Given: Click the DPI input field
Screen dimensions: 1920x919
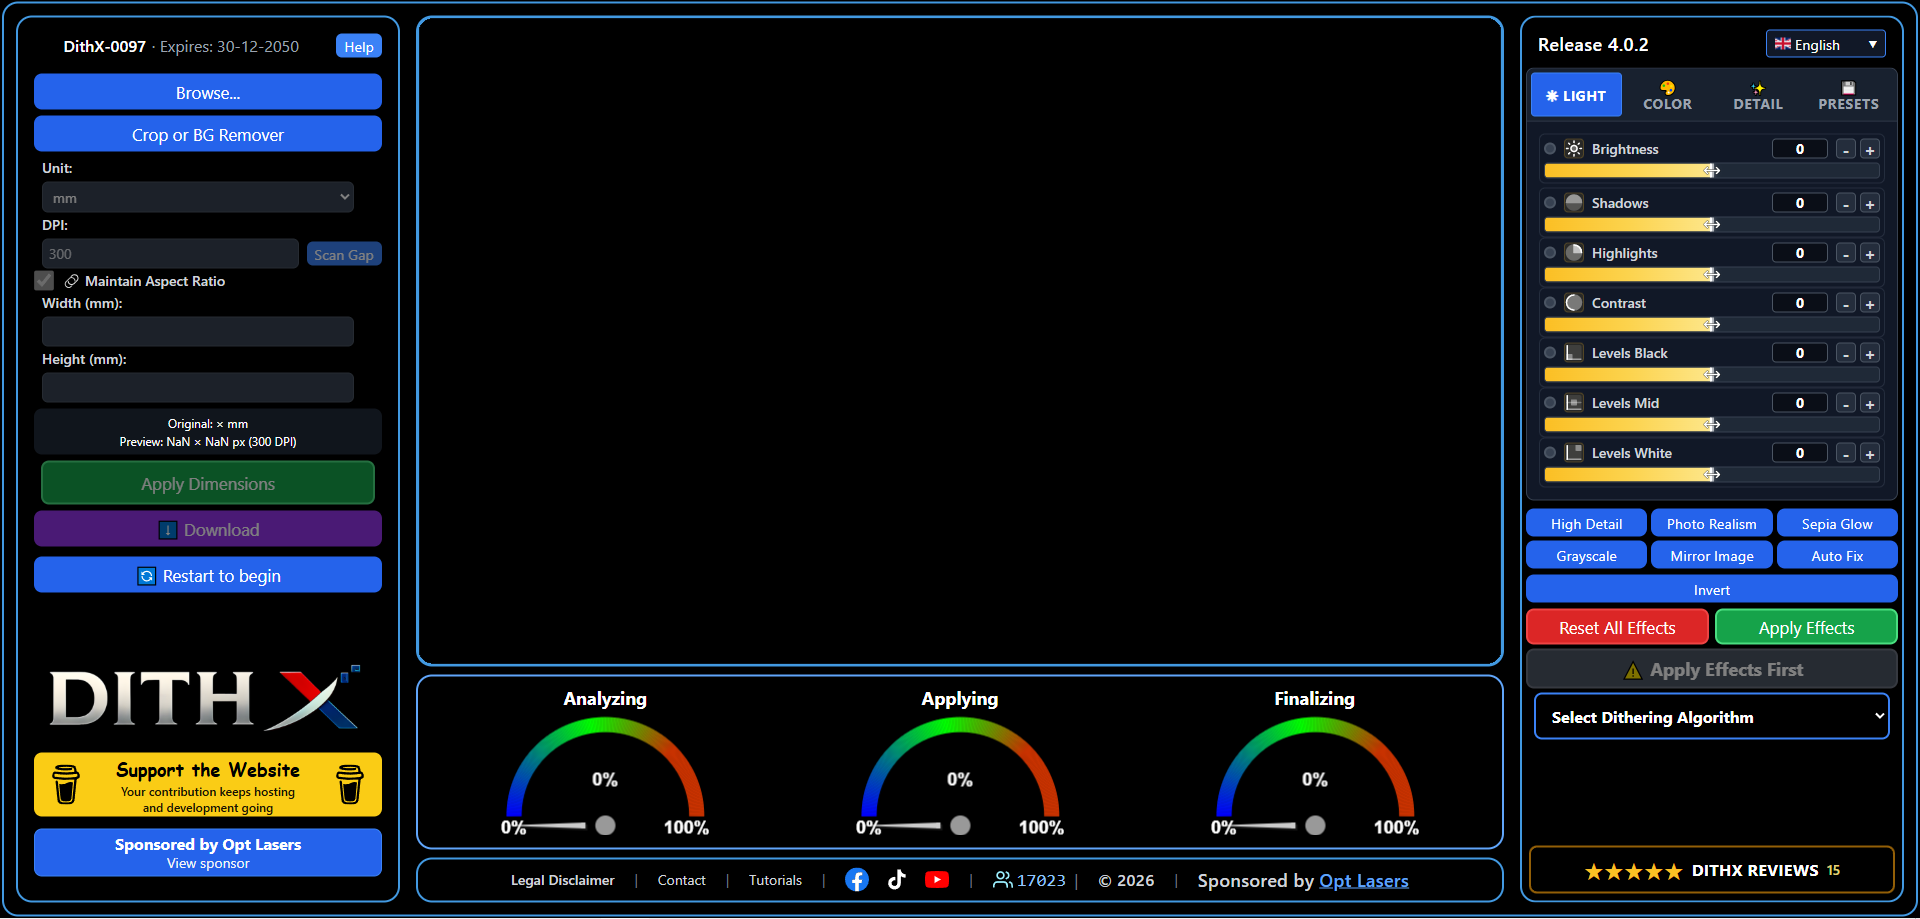Looking at the screenshot, I should point(170,253).
